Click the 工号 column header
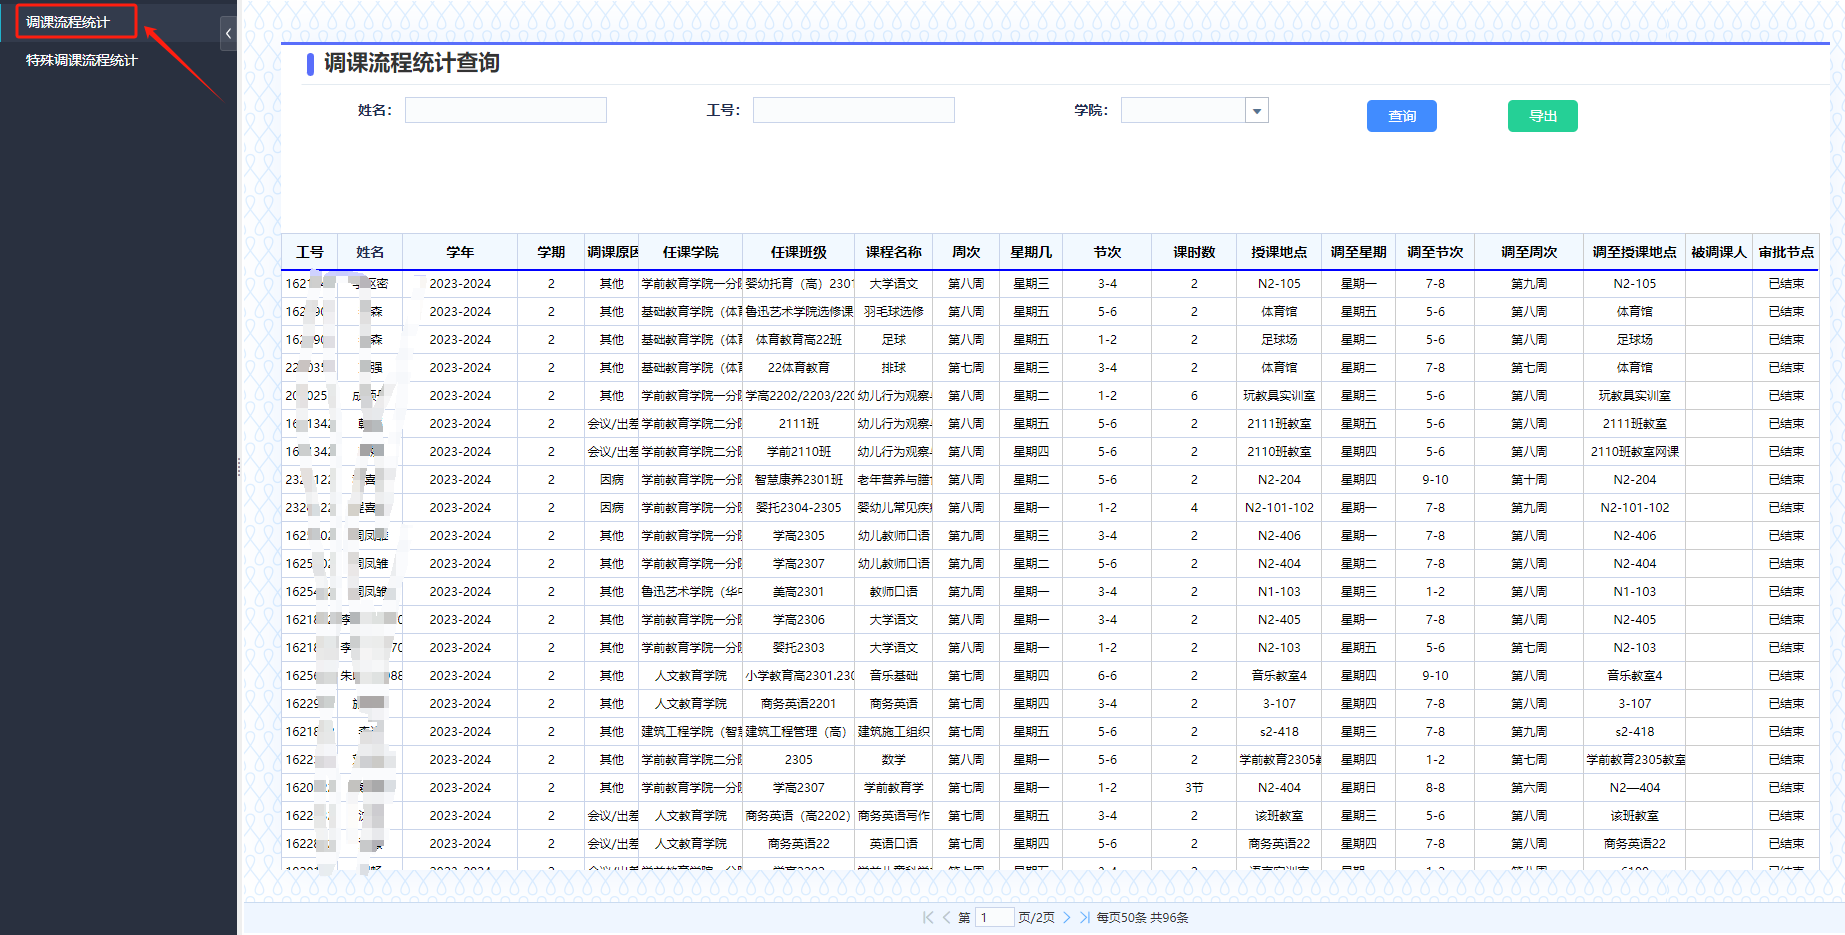Viewport: 1845px width, 935px height. pyautogui.click(x=310, y=252)
